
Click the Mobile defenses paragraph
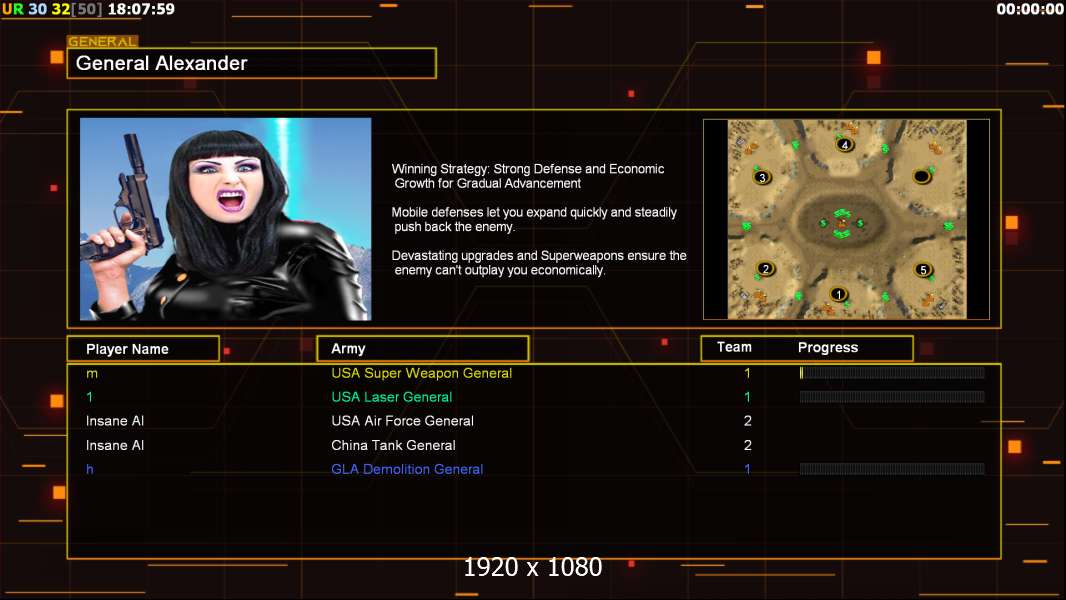point(534,219)
